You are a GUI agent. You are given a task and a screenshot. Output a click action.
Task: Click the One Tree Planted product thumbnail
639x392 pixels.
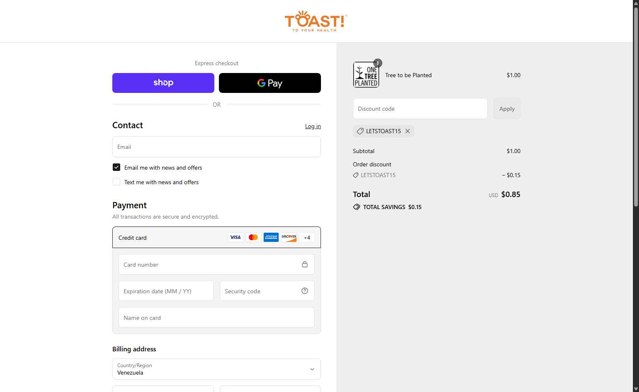coord(366,75)
